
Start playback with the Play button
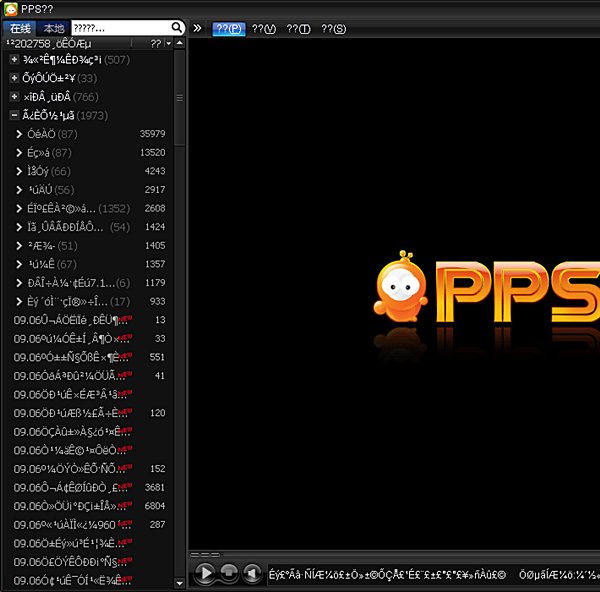[x=206, y=573]
